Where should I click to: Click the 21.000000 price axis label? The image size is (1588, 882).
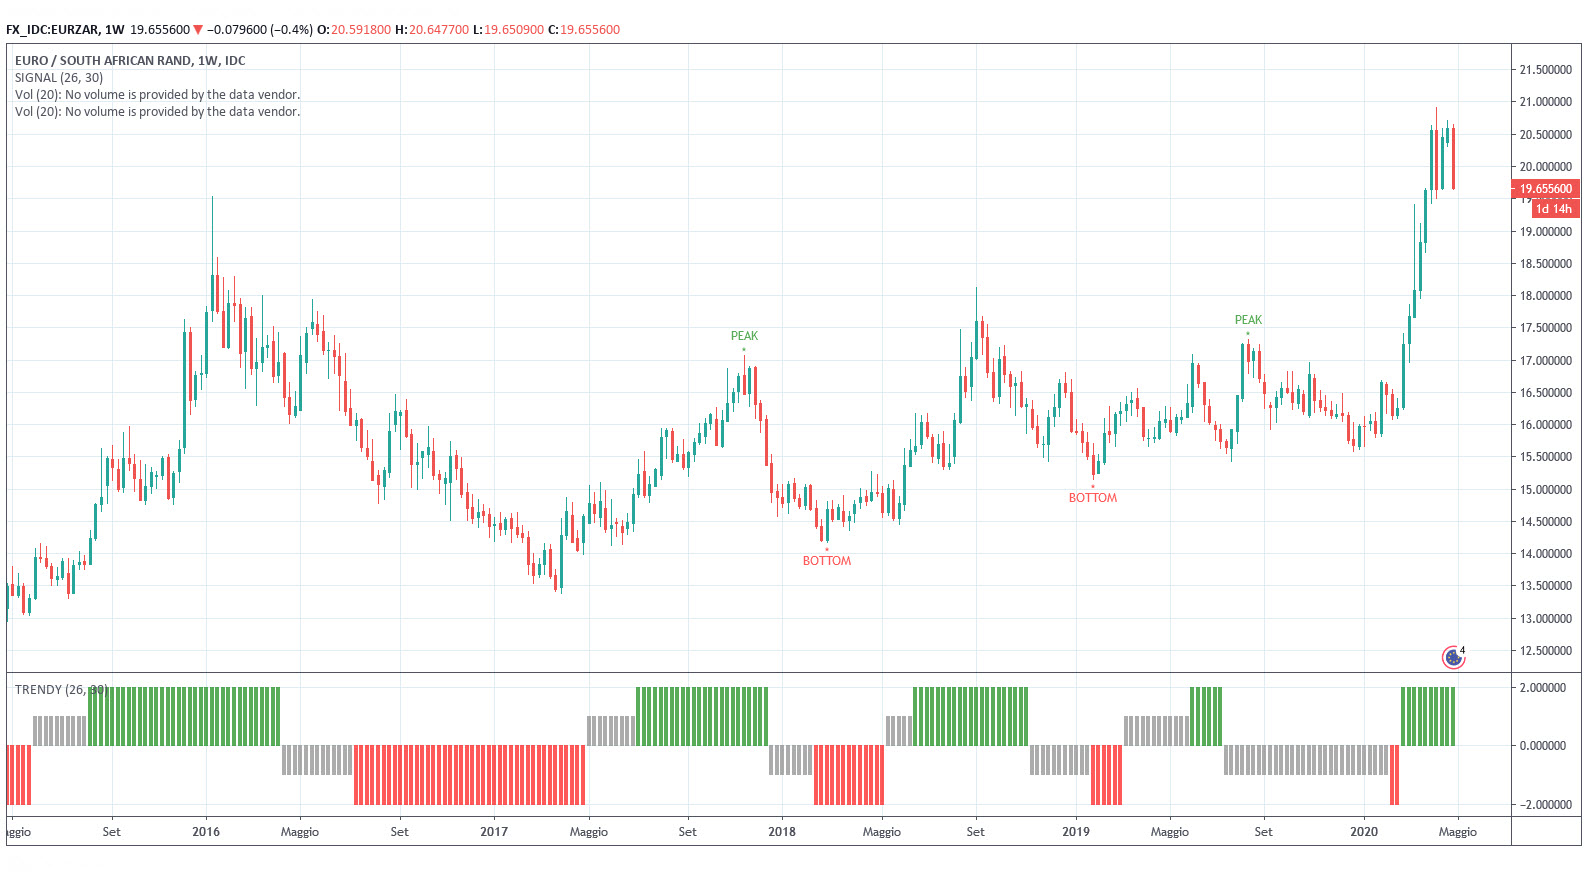pyautogui.click(x=1546, y=102)
